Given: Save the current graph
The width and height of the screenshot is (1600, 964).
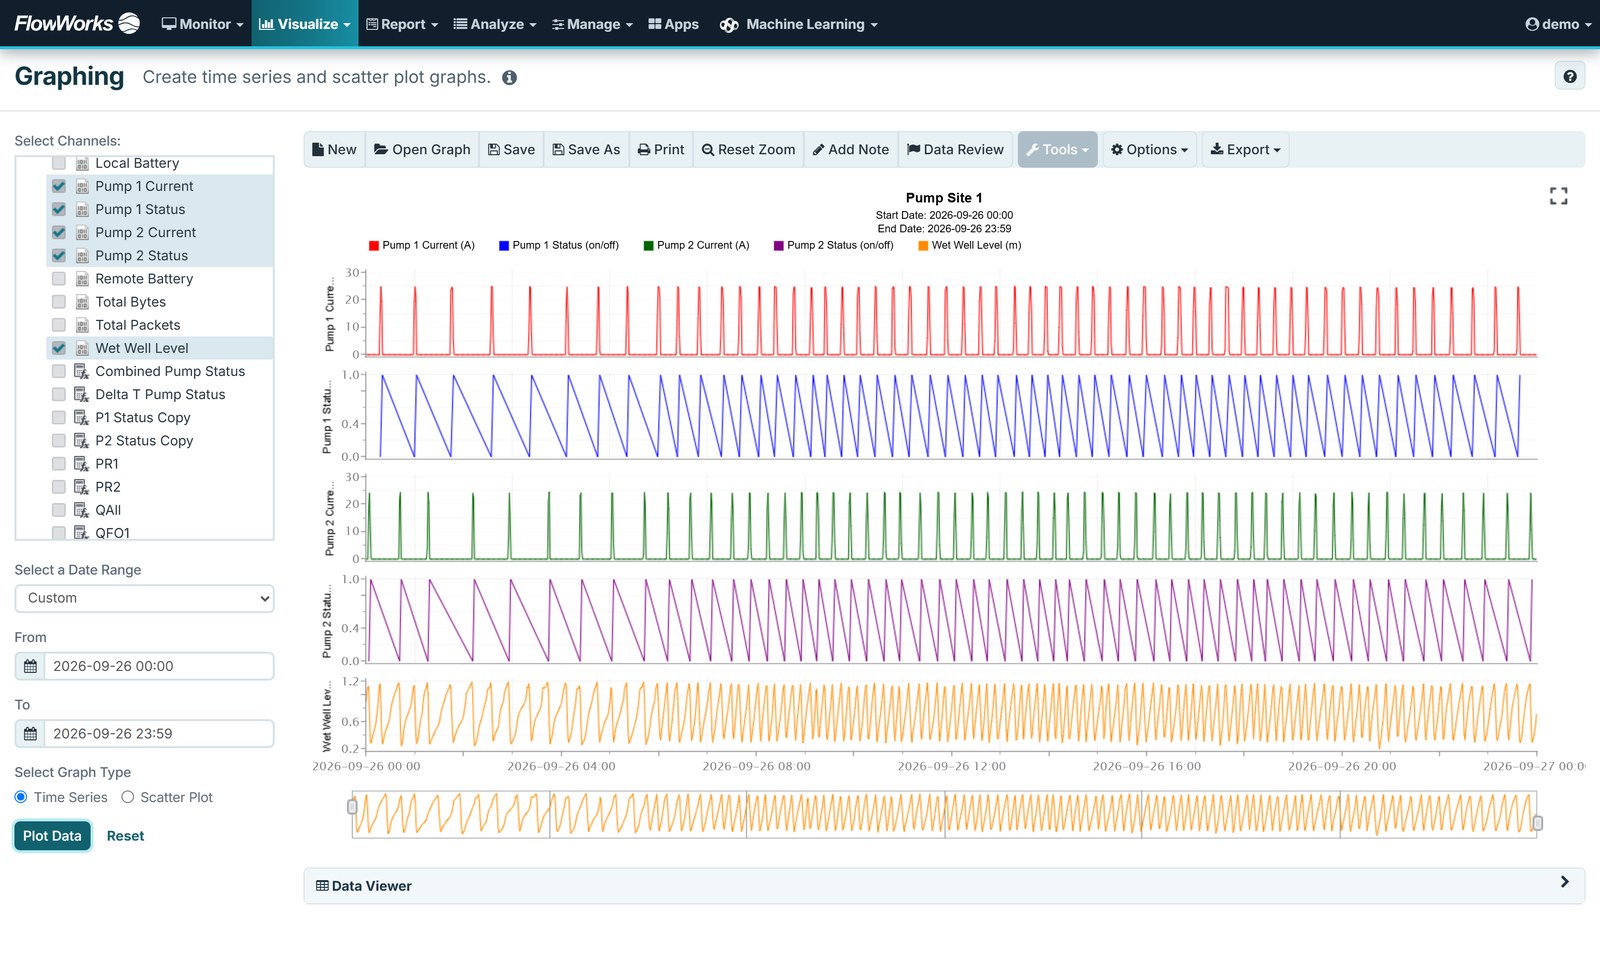Looking at the screenshot, I should (x=511, y=150).
